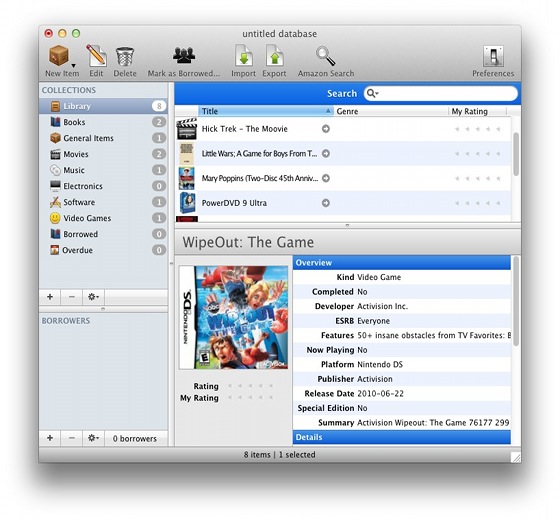Sort list by Genre column header
The width and height of the screenshot is (560, 520).
(x=391, y=111)
